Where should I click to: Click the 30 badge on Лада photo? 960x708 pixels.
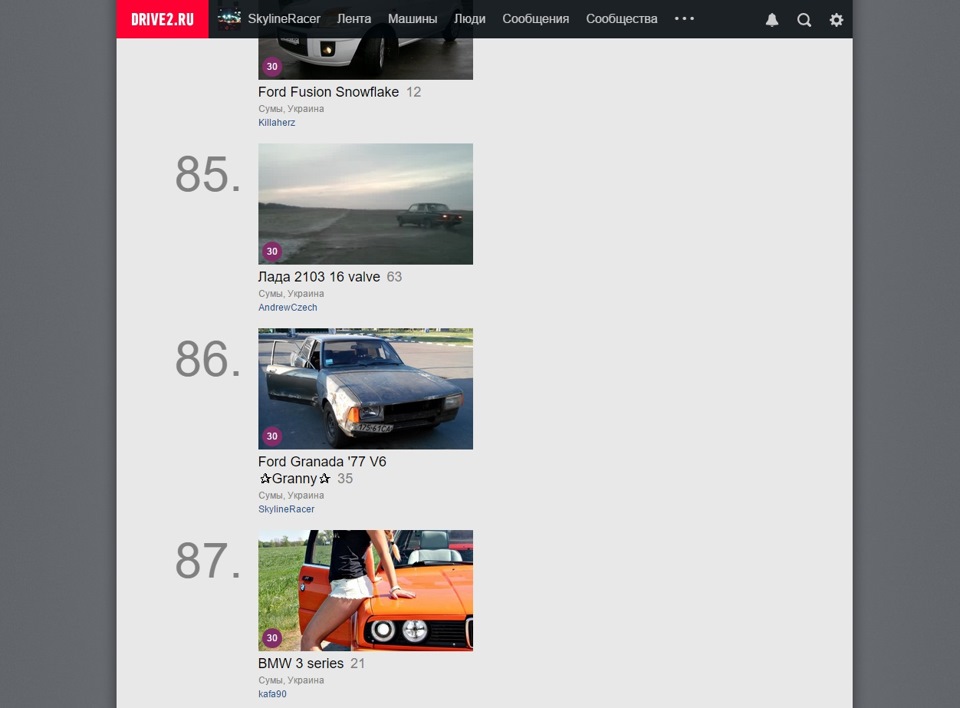[272, 251]
